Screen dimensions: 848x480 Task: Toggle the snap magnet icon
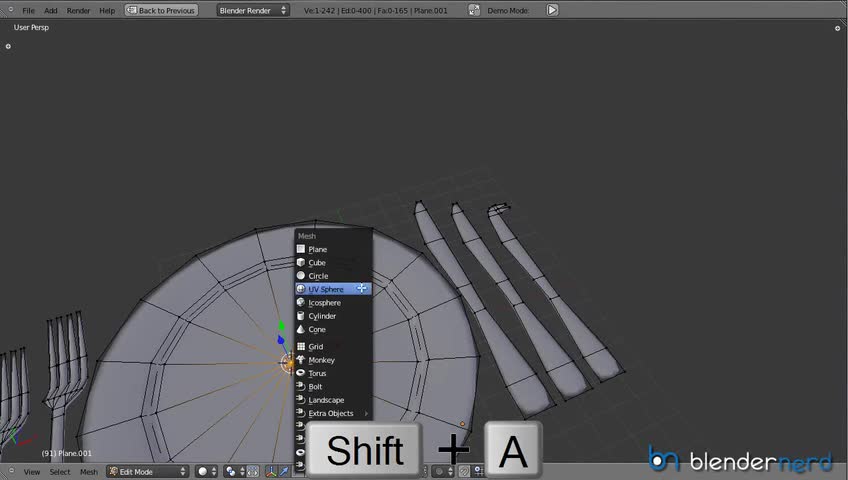click(x=464, y=472)
